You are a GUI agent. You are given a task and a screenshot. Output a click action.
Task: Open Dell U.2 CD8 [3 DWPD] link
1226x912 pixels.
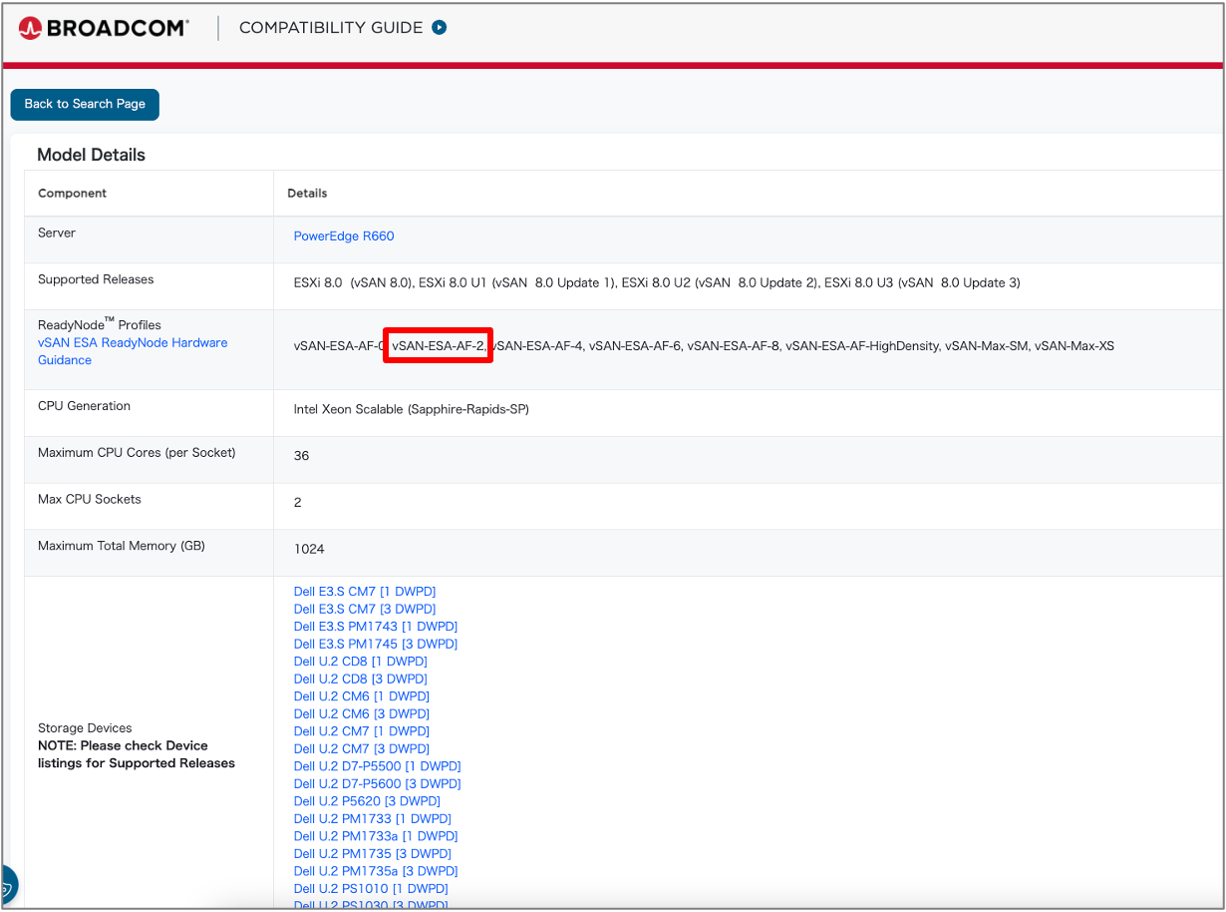click(x=361, y=679)
